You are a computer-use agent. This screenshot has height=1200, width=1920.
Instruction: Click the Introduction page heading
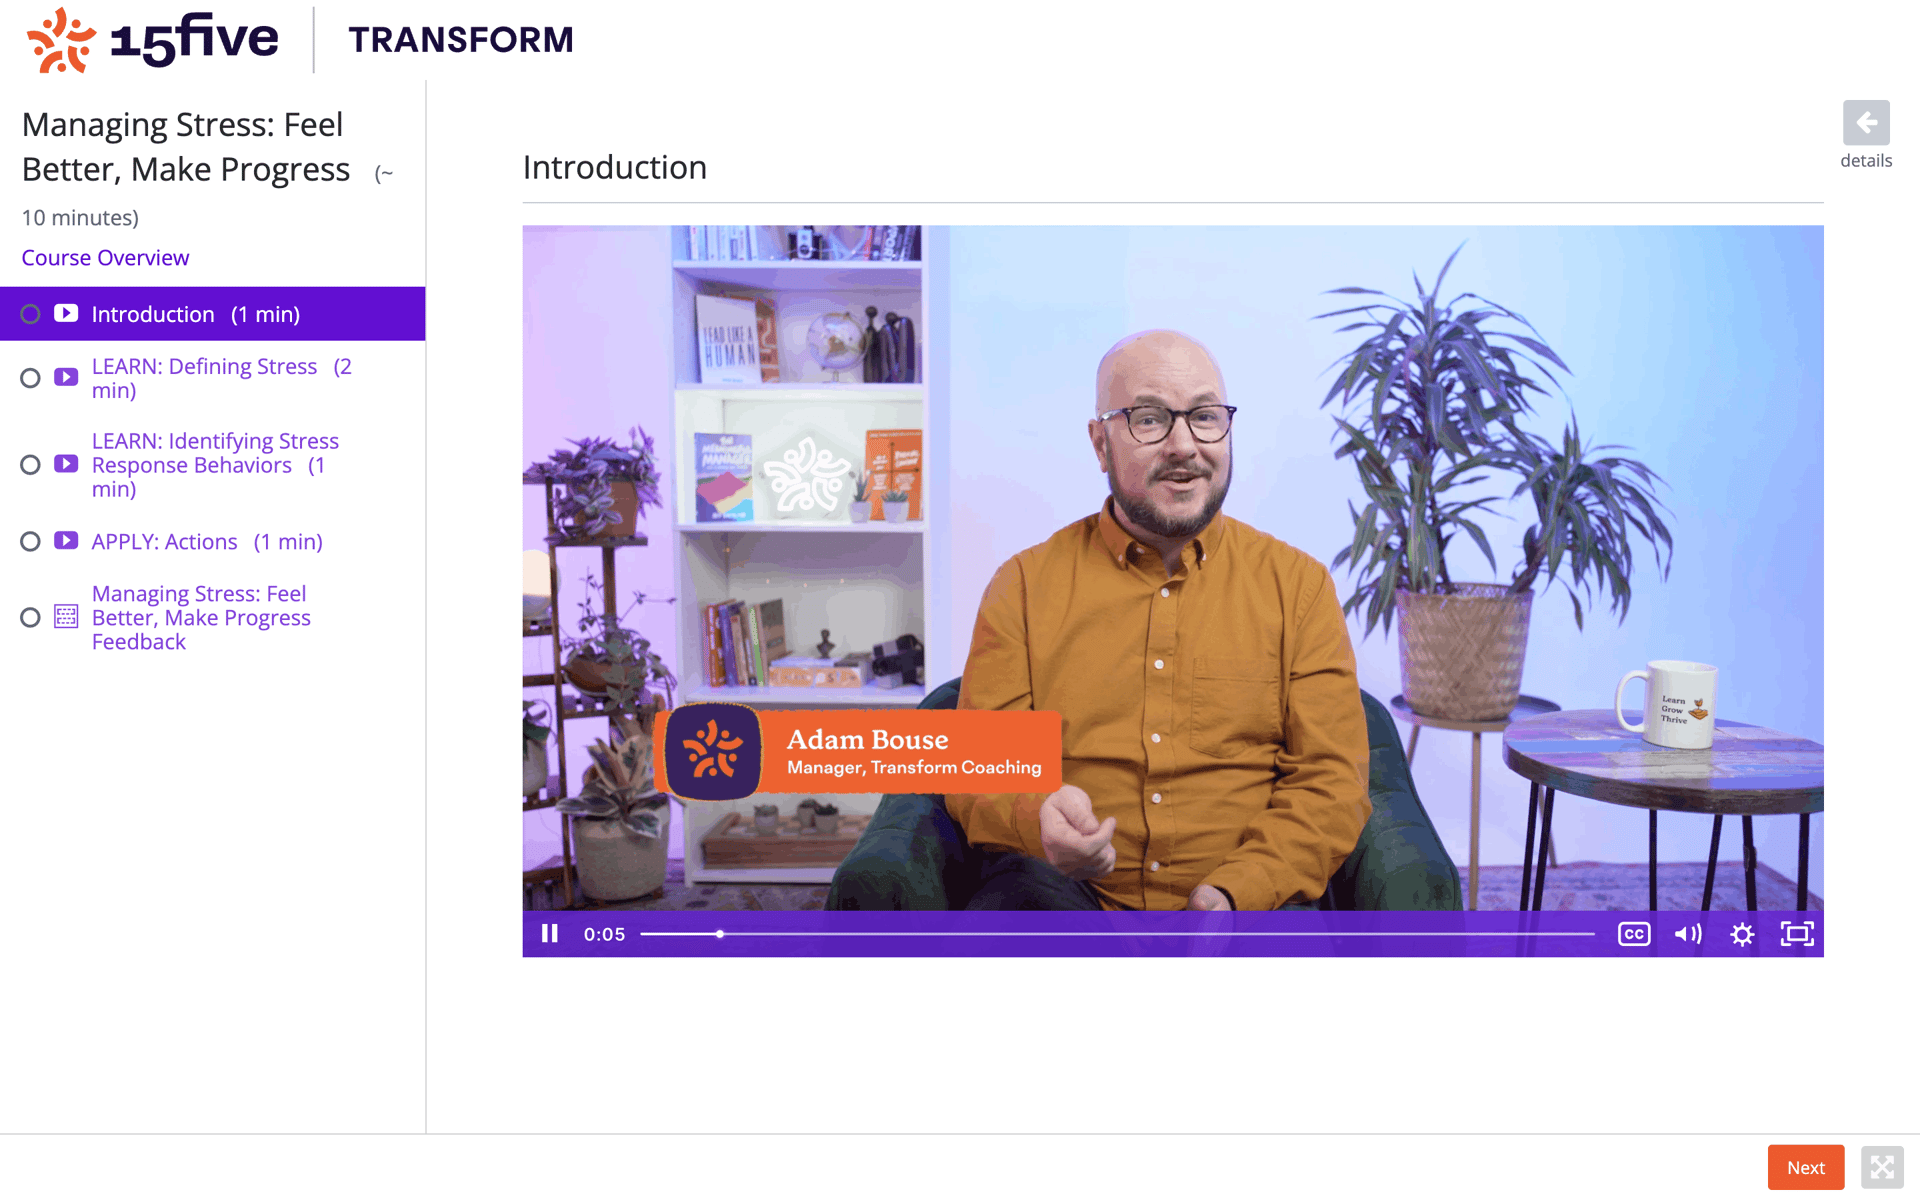615,167
